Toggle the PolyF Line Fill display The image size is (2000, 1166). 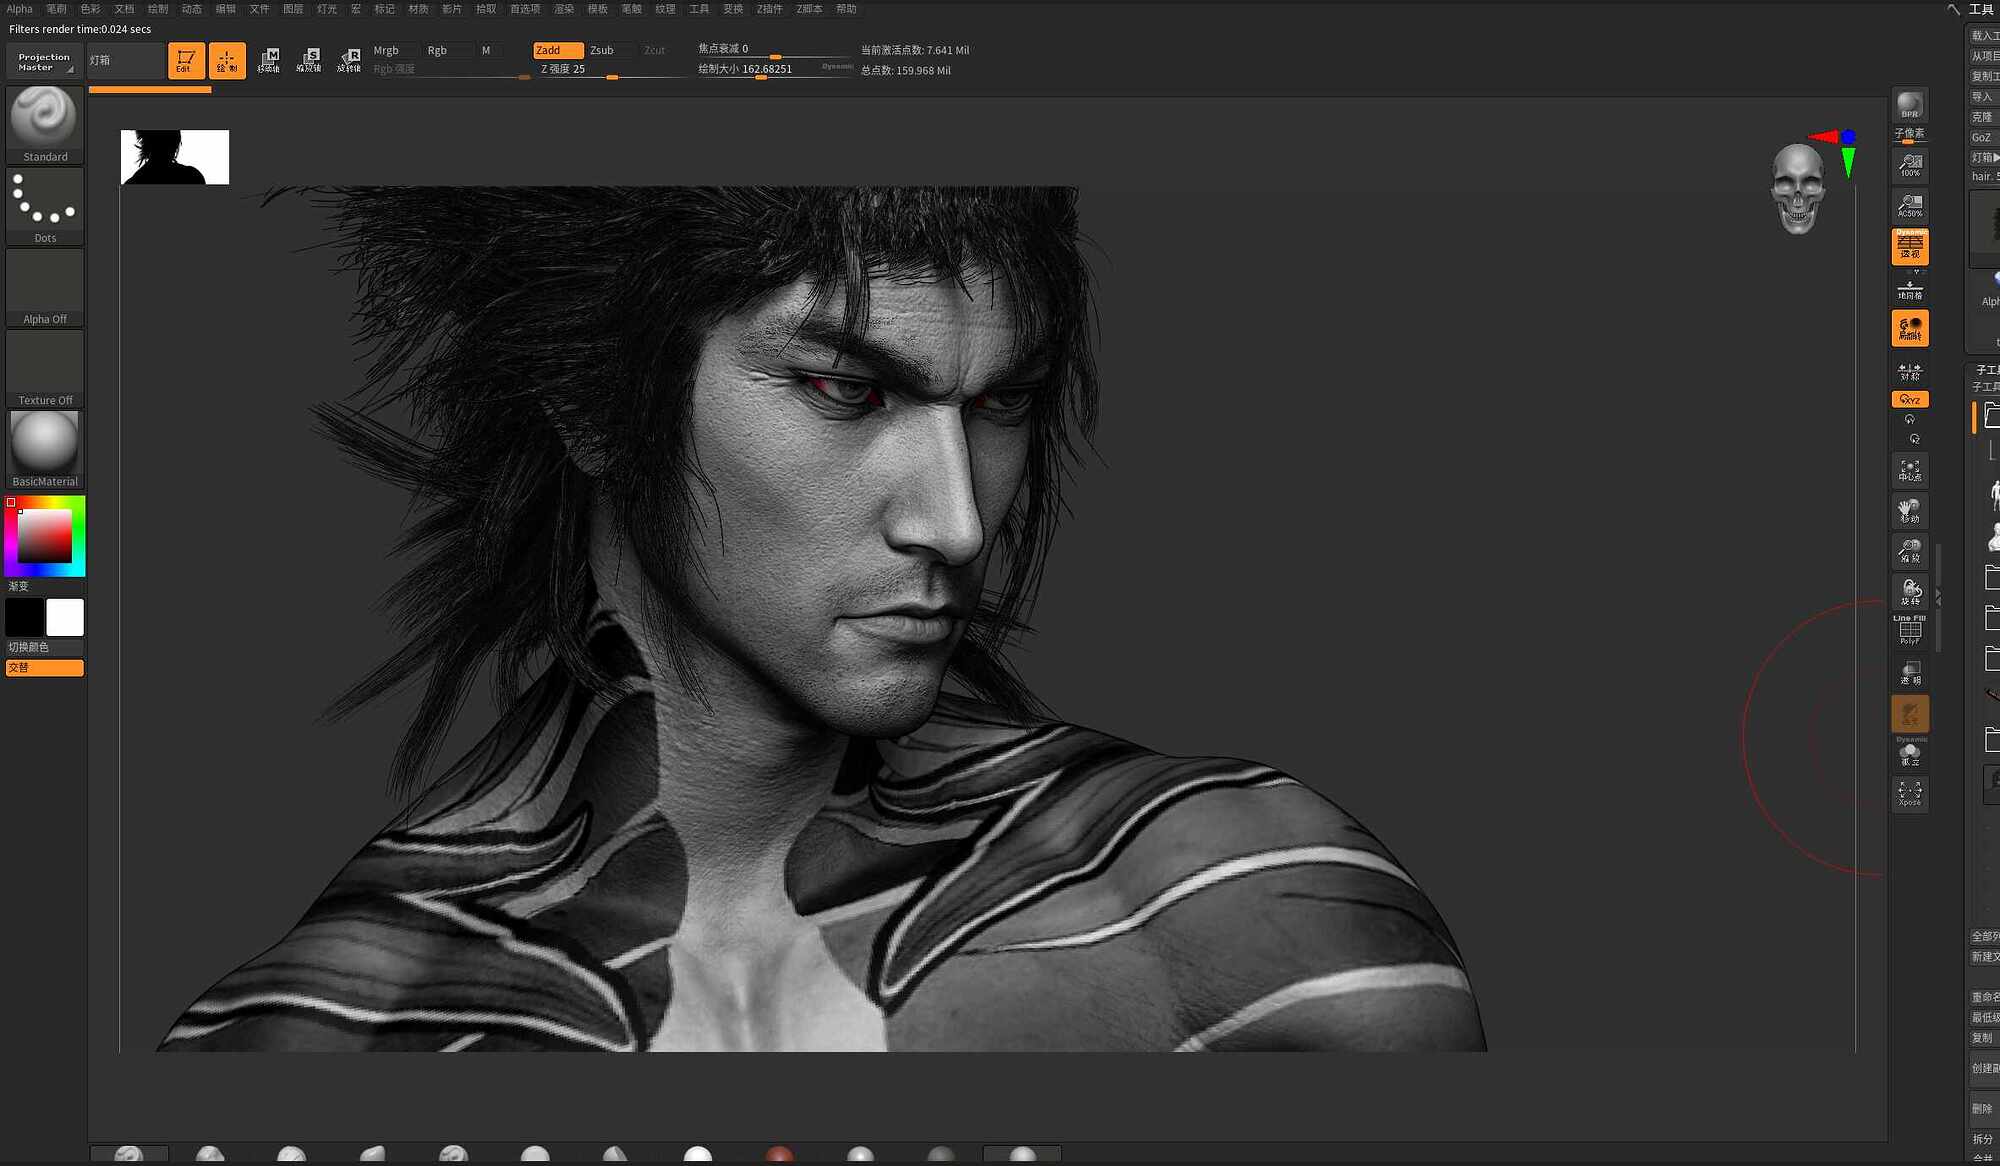(x=1910, y=630)
